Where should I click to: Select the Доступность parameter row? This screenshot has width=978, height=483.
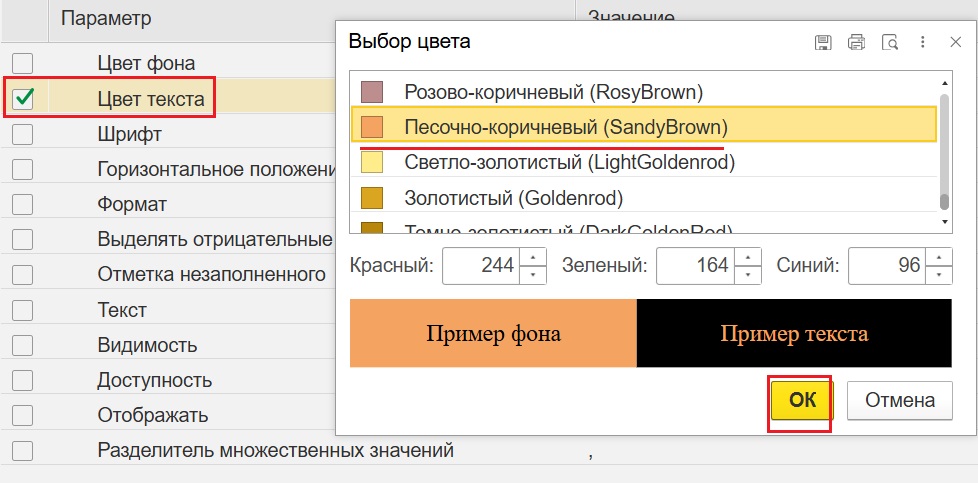(155, 379)
